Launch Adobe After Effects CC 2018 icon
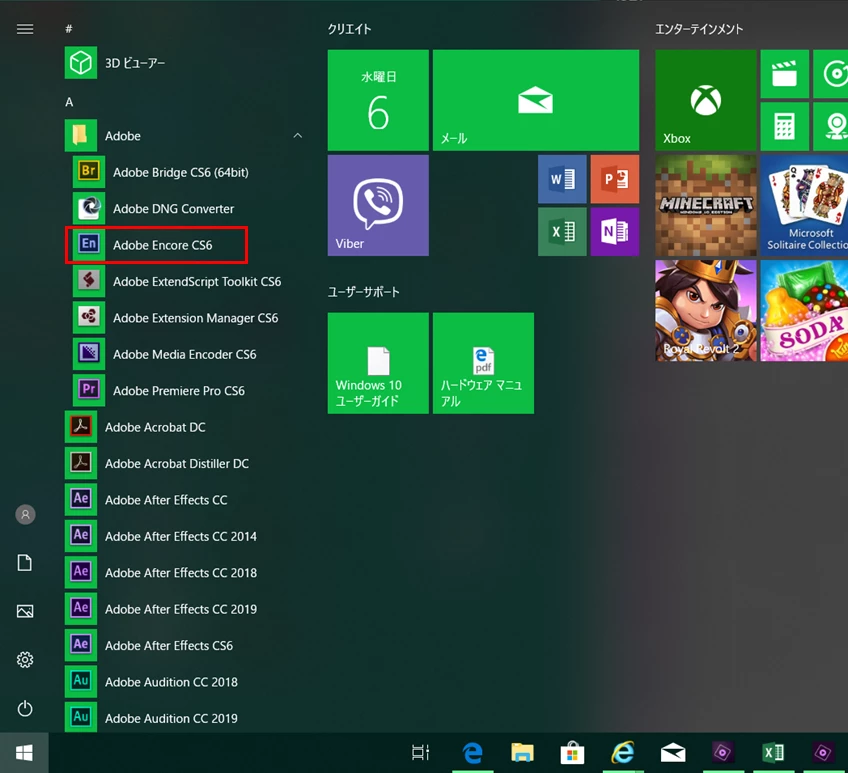The image size is (848, 773). [x=81, y=572]
